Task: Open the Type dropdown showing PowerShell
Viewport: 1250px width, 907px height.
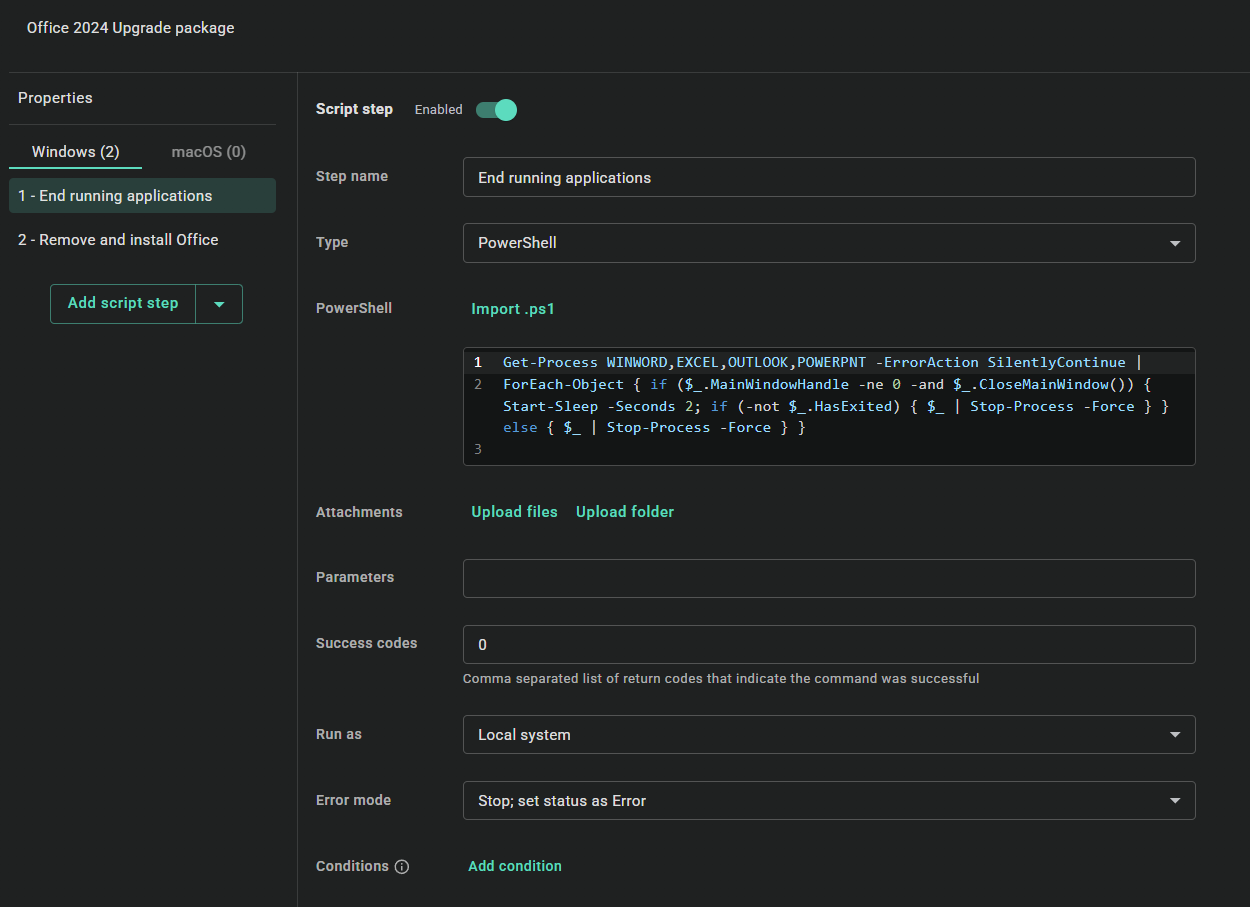Action: point(828,243)
